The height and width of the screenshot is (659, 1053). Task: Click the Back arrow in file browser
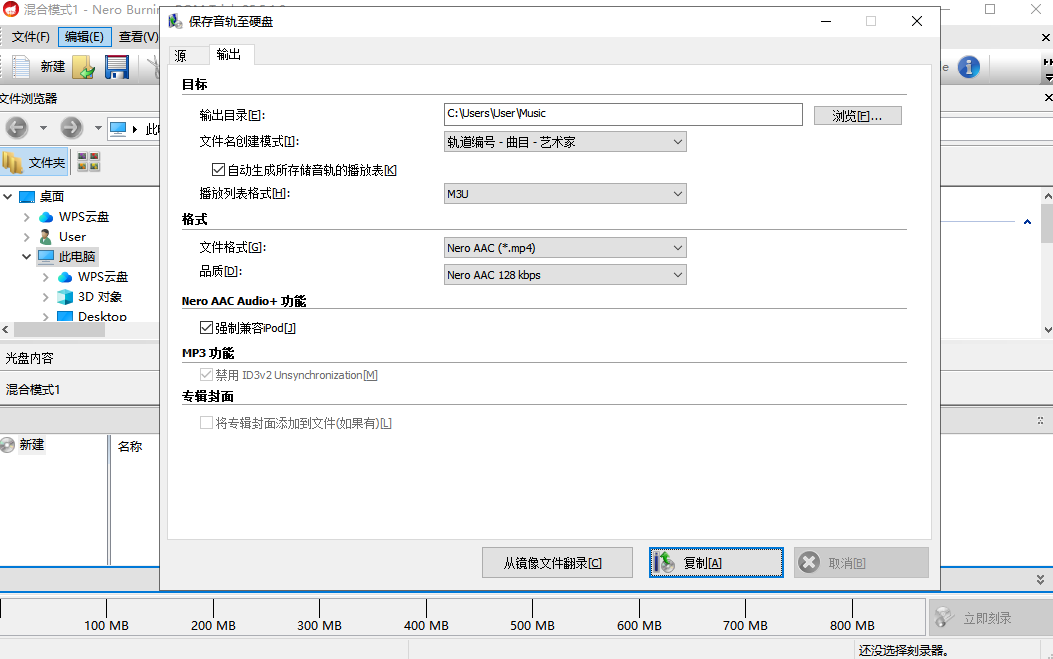17,128
